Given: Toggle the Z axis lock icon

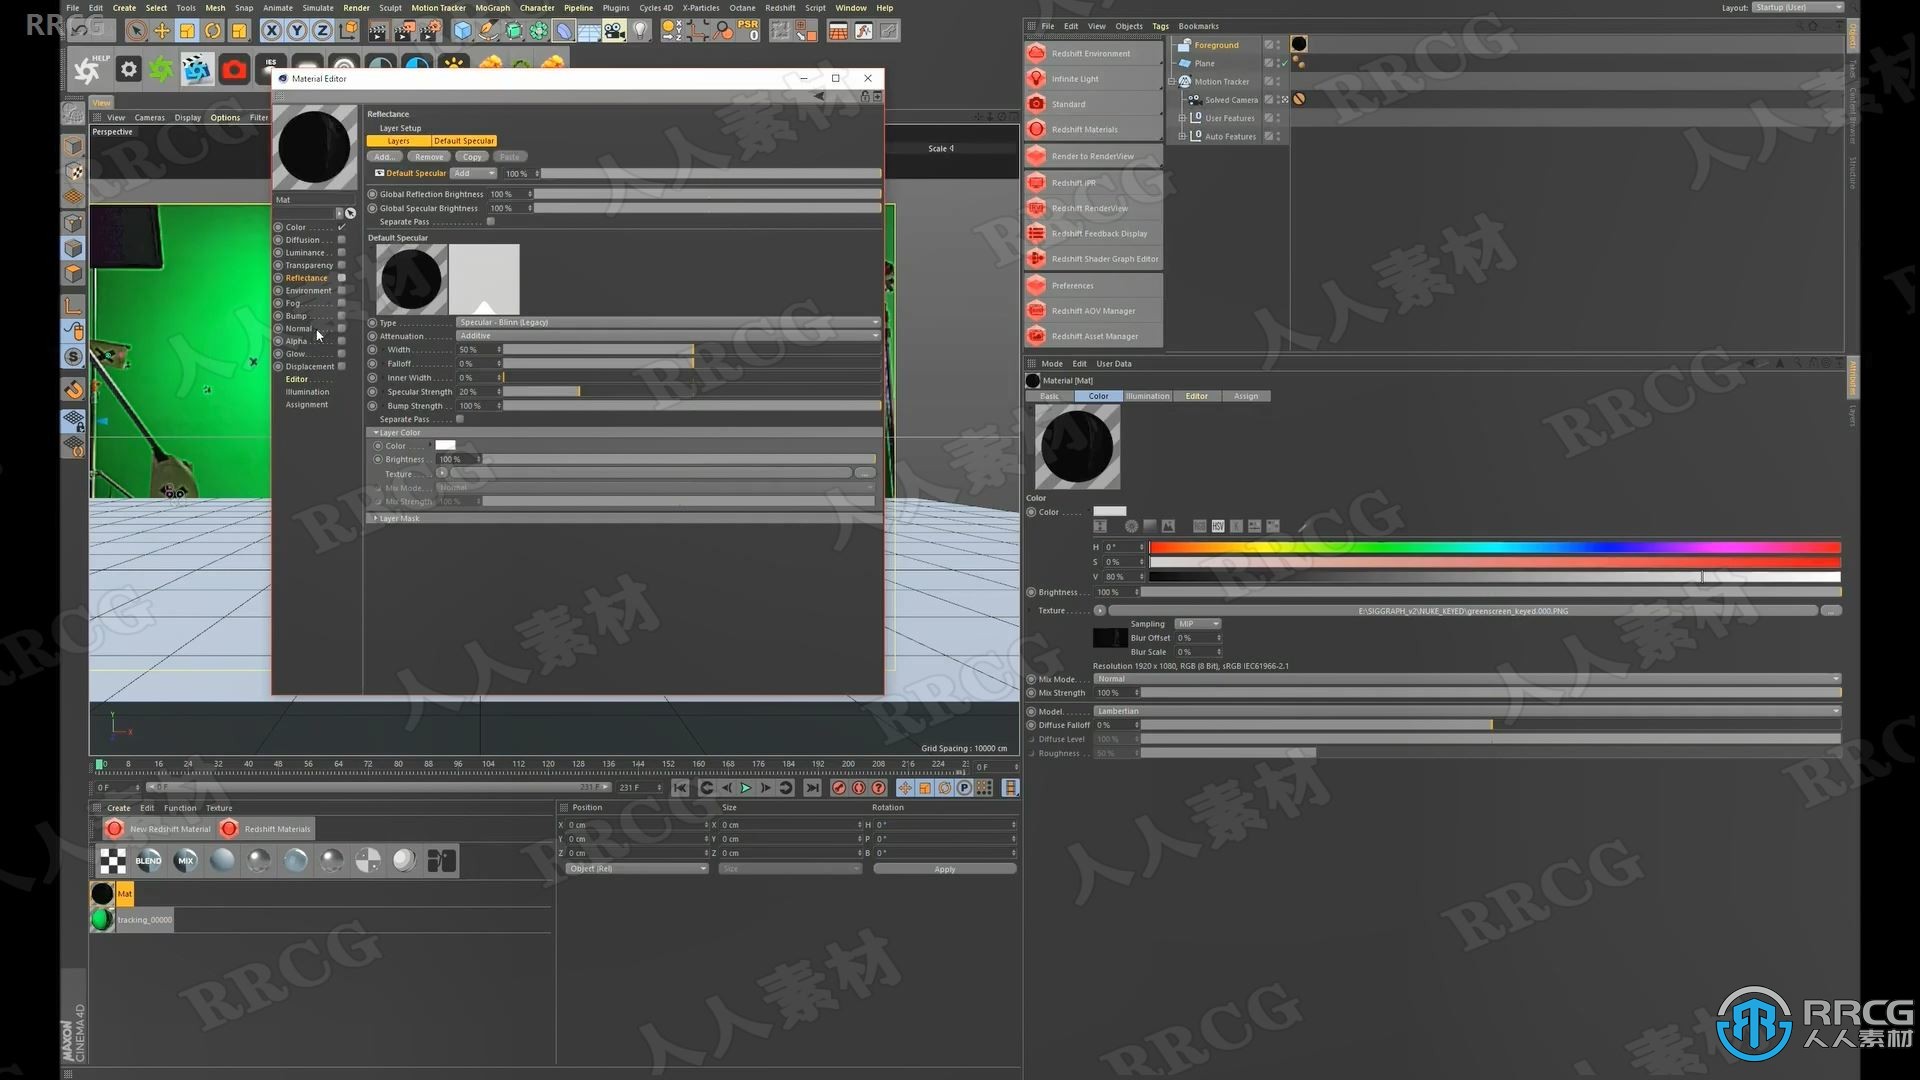Looking at the screenshot, I should click(x=322, y=31).
